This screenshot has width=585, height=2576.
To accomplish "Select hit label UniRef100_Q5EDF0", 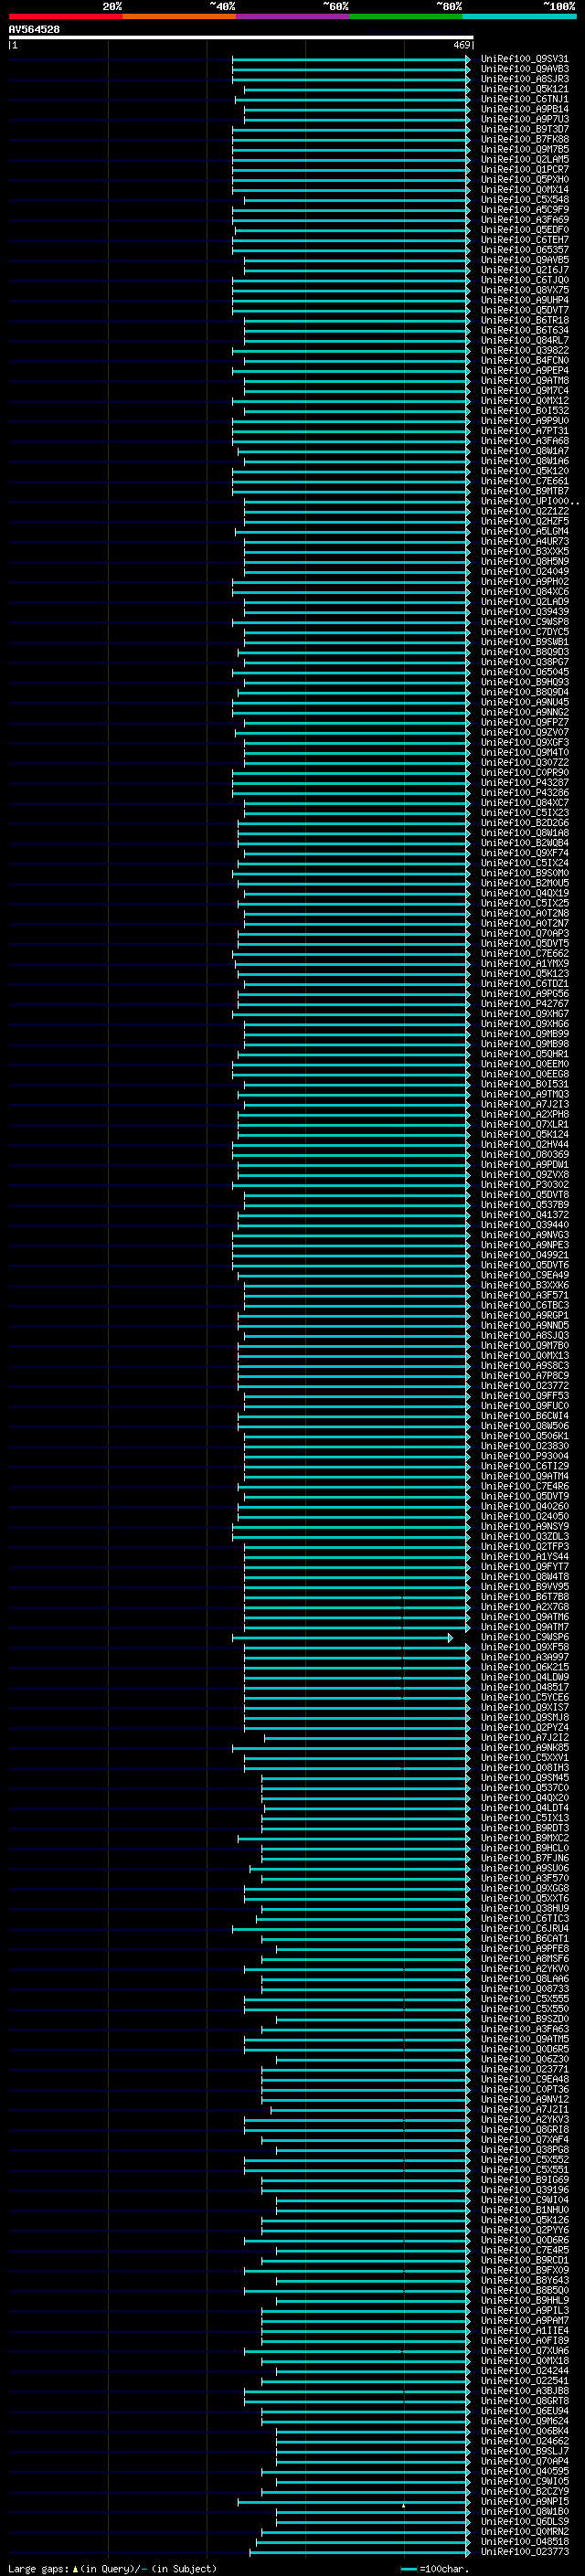I will point(525,230).
